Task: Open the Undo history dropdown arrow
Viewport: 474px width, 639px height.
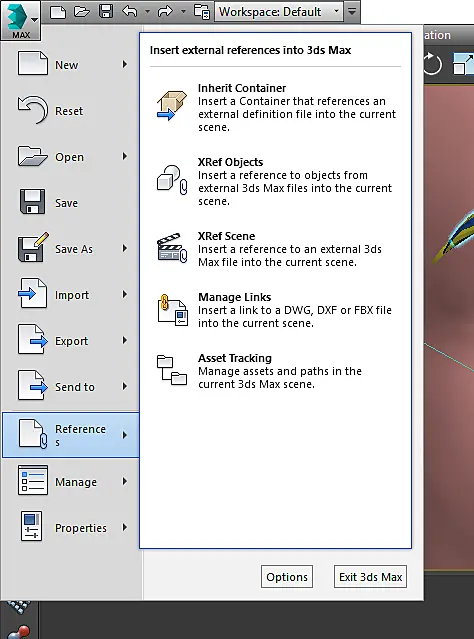Action: [148, 11]
